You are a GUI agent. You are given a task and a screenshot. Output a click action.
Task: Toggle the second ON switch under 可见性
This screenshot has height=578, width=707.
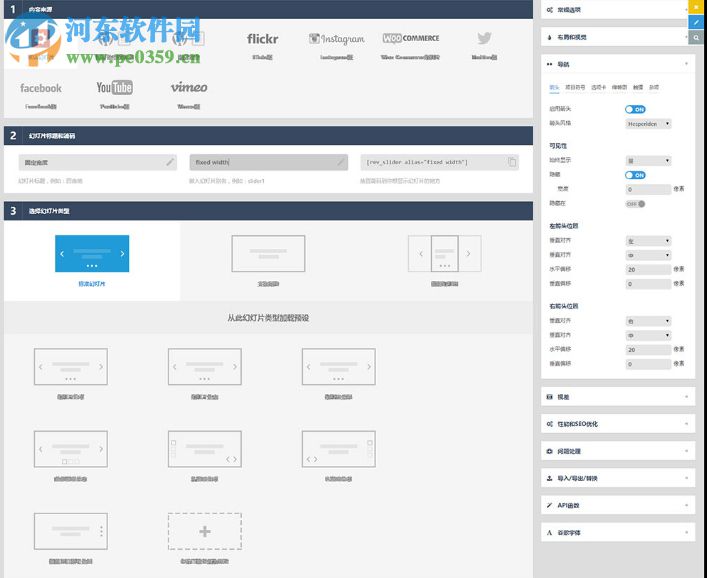635,175
